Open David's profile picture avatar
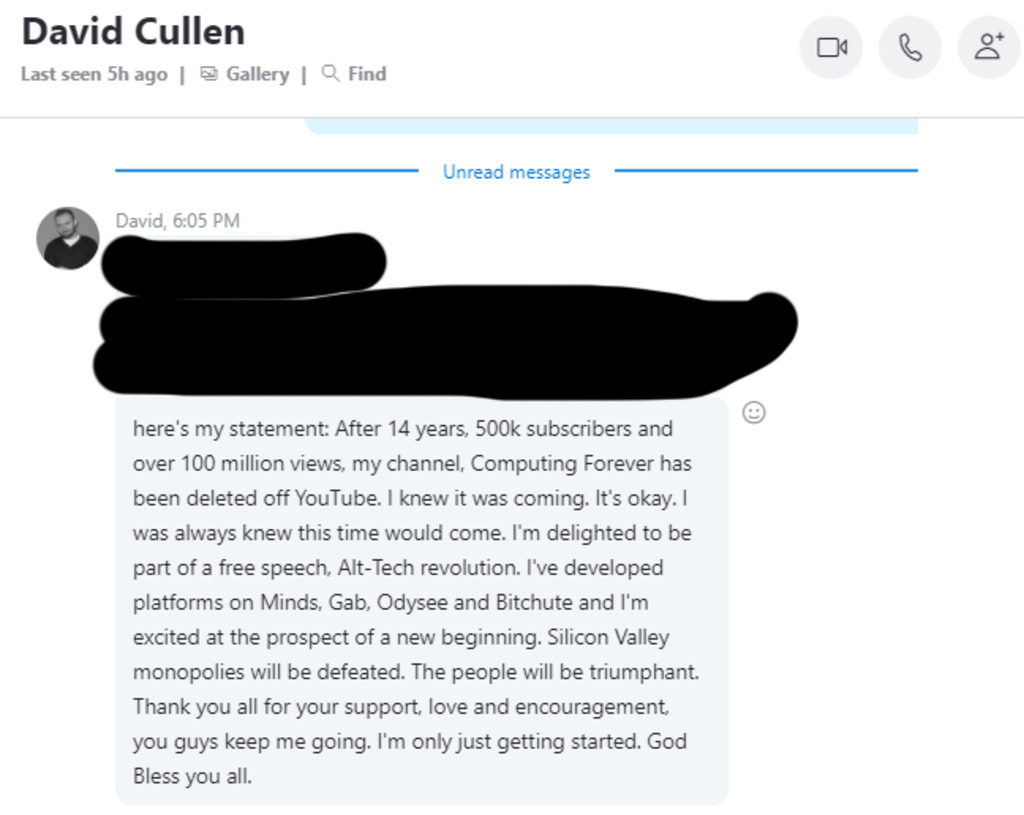This screenshot has width=1024, height=815. [68, 238]
